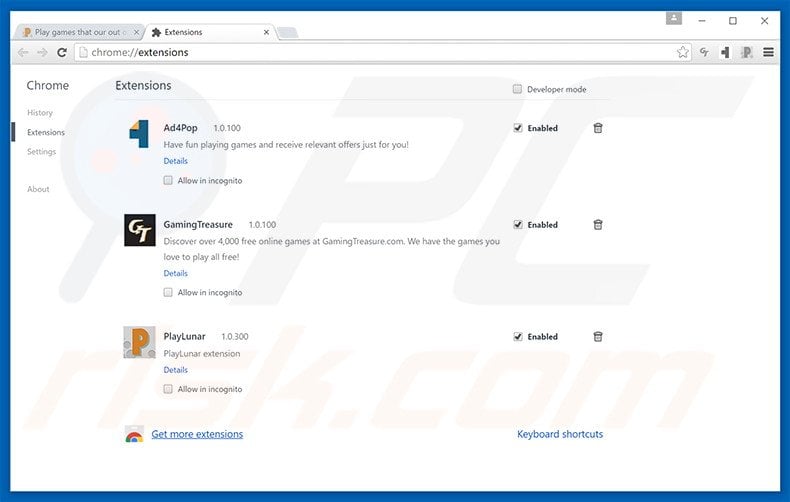
Task: Disable the Ad4Pop extension Enabled checkbox
Action: [x=517, y=128]
